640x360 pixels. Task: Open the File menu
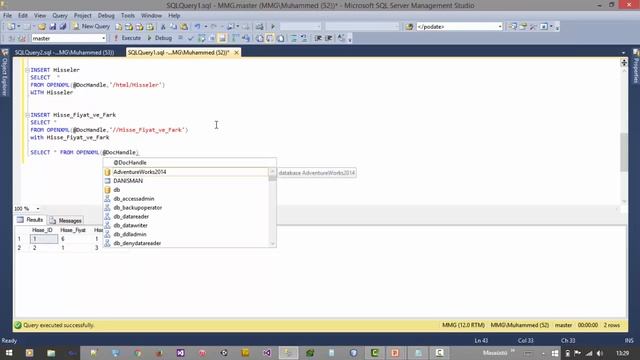tap(7, 16)
